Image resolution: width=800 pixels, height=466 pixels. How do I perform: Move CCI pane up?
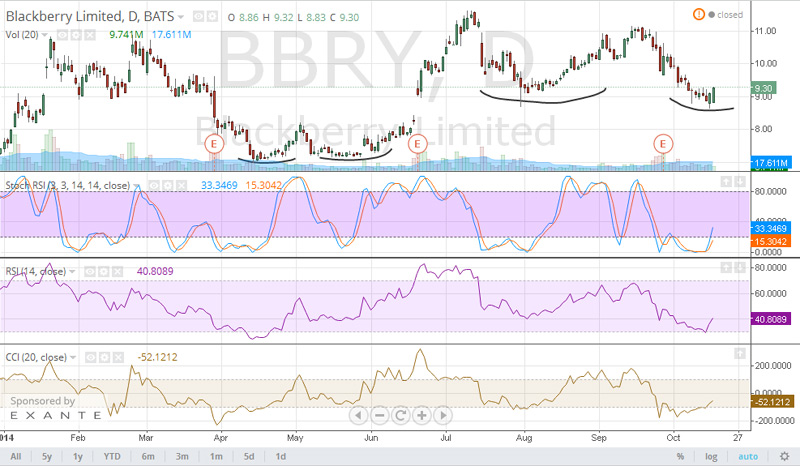(x=740, y=353)
